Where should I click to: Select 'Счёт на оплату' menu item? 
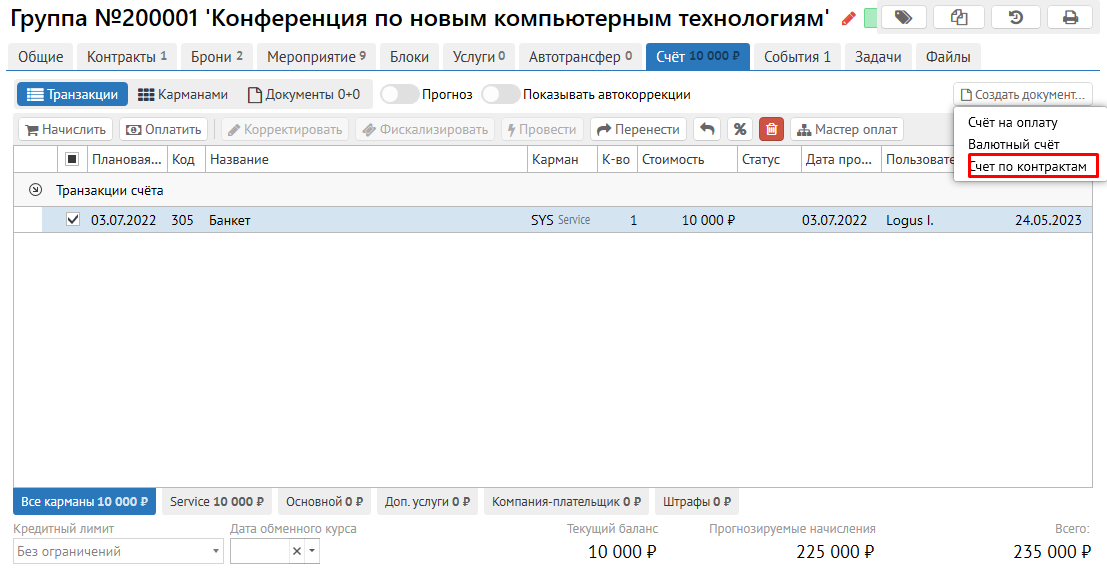point(1012,122)
